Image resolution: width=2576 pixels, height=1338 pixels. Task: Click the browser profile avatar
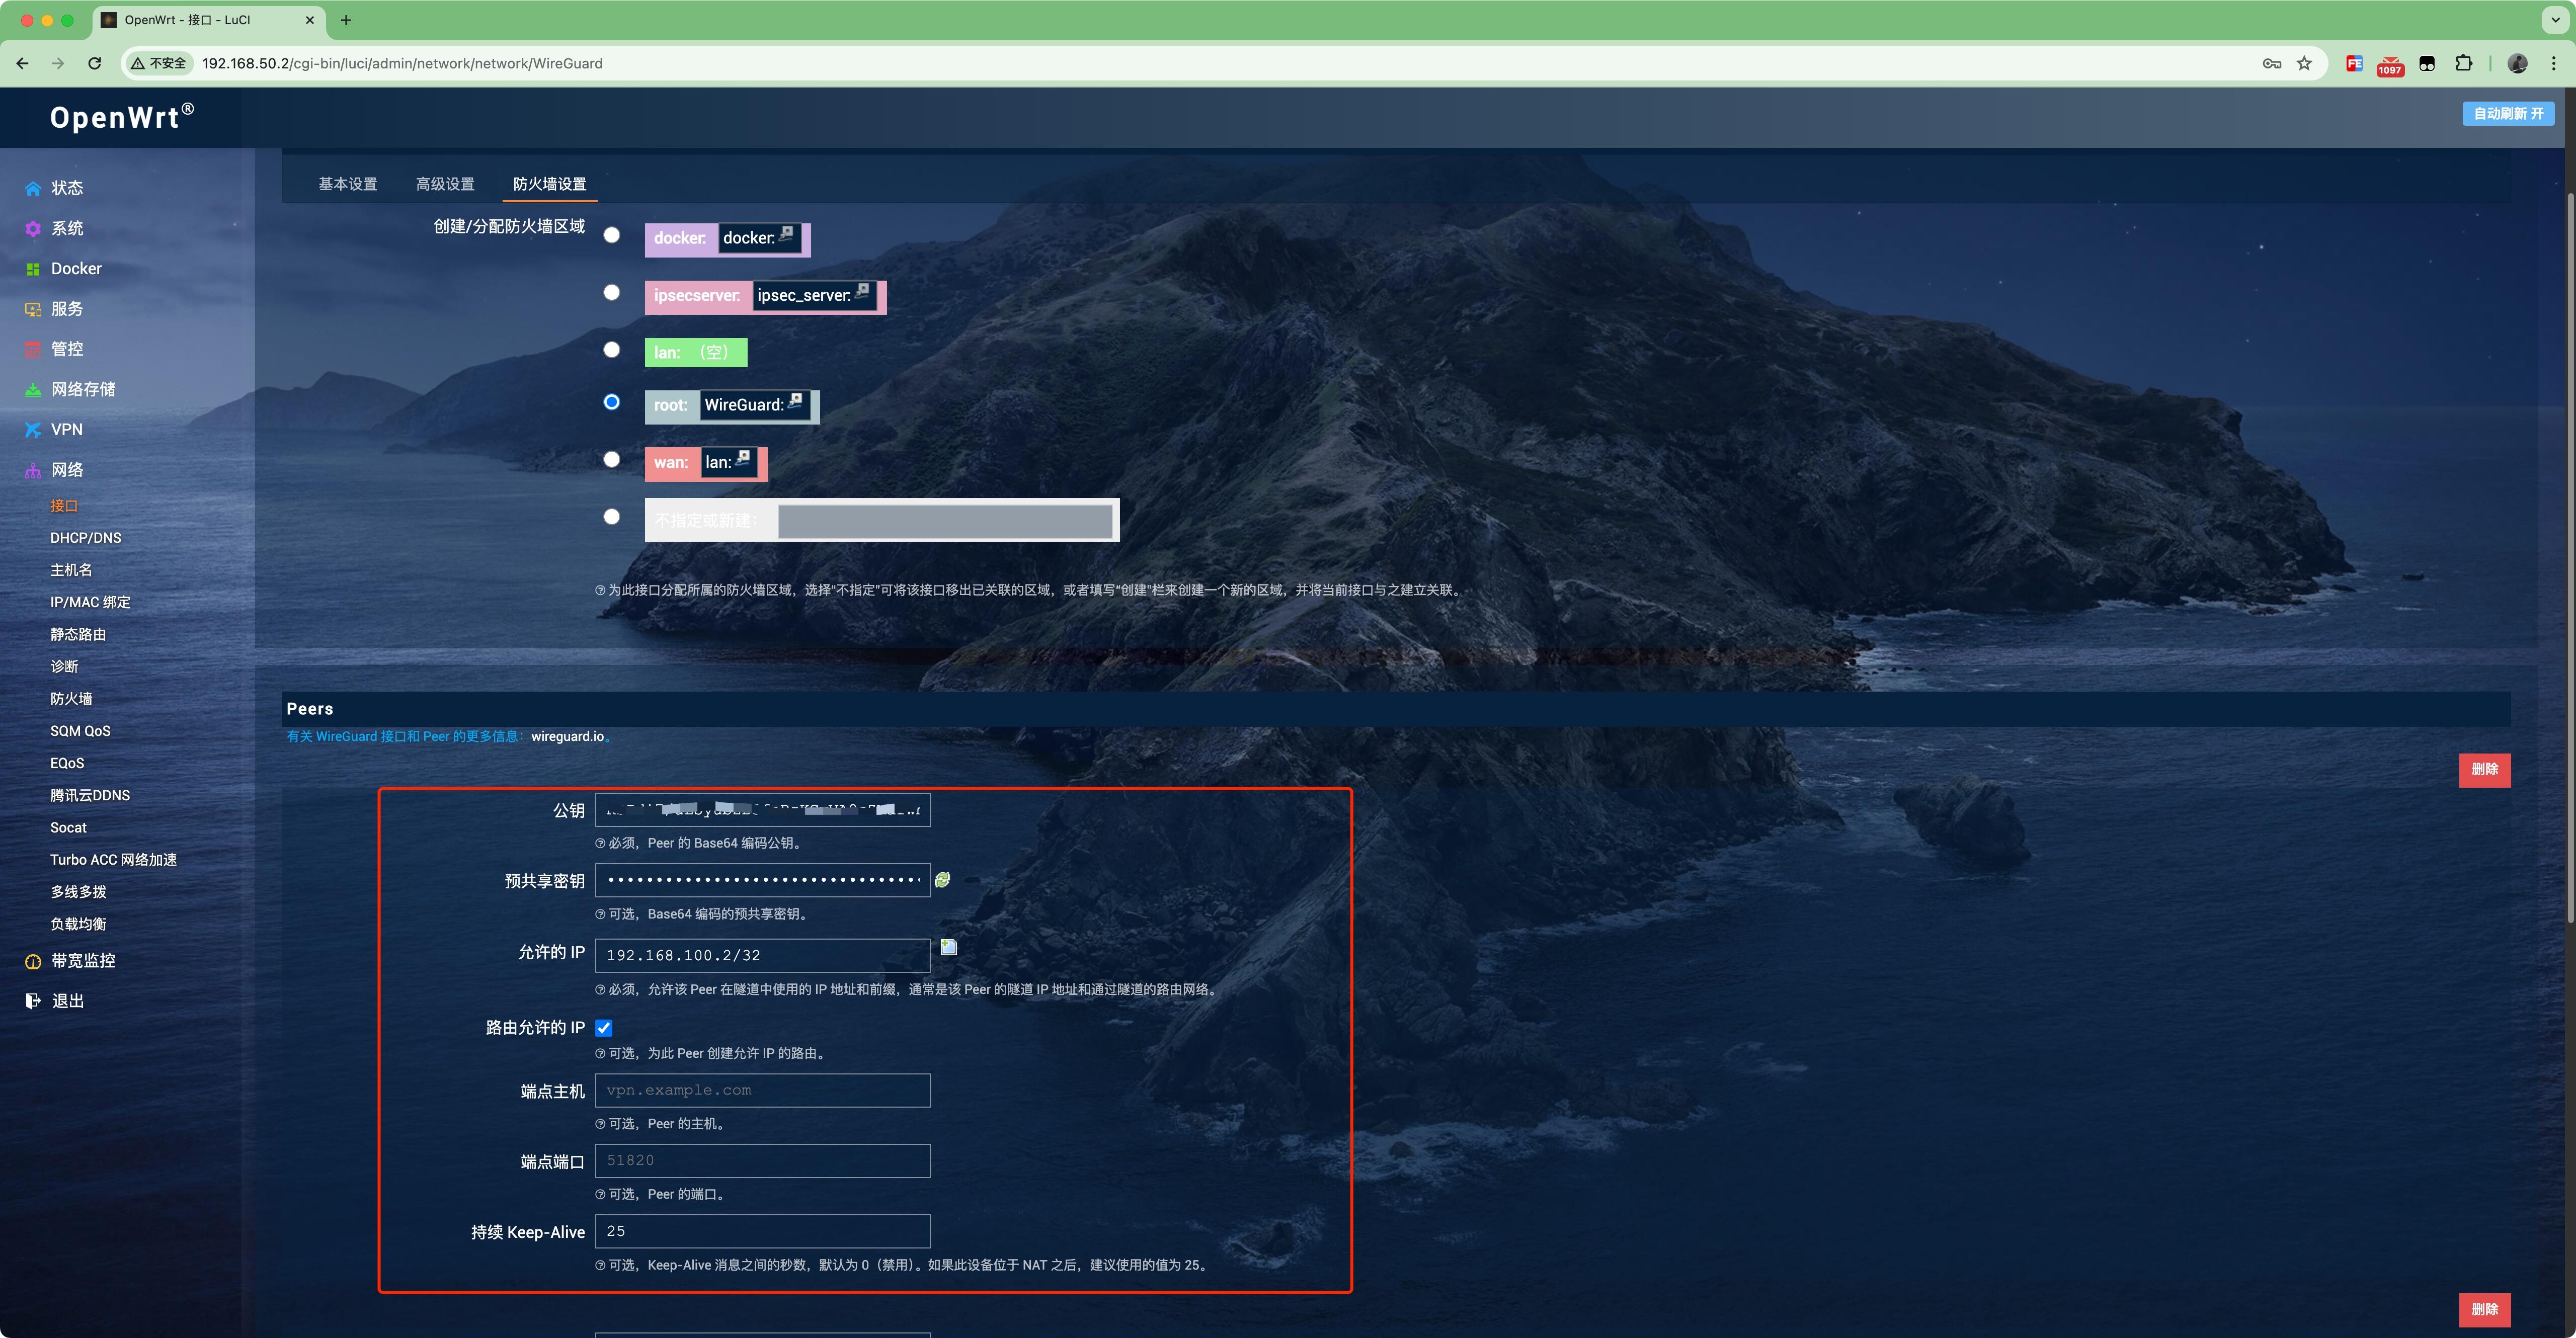(x=2517, y=63)
